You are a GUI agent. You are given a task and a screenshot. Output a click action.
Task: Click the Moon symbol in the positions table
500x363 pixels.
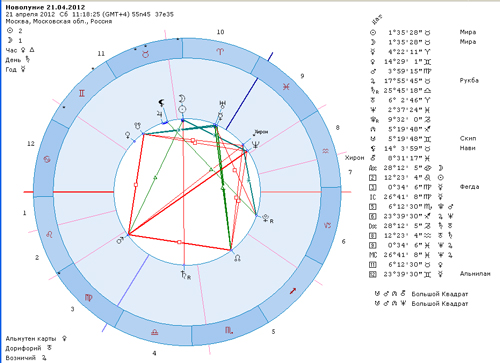[x=373, y=42]
